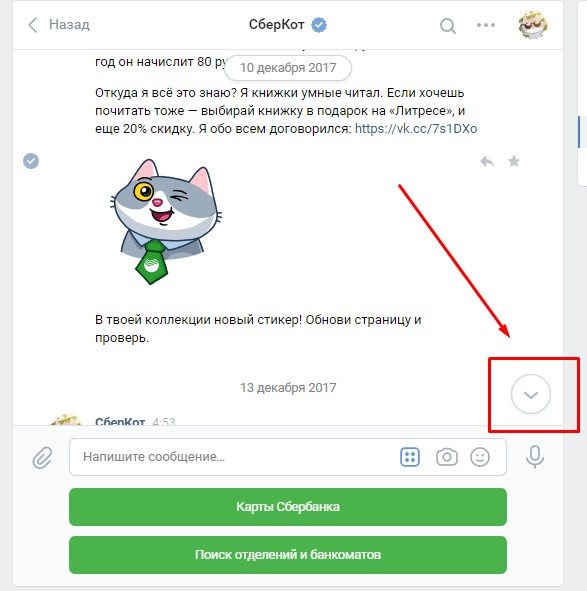Open the vk.cc/7s1DXo link

tap(416, 129)
